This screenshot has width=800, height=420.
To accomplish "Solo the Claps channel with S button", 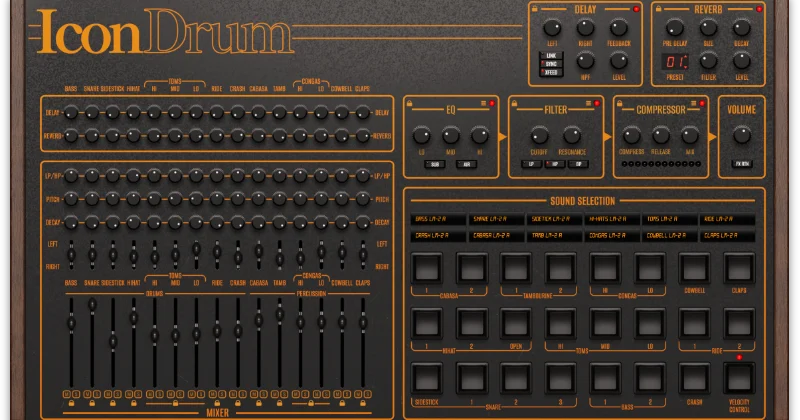I will coord(368,394).
